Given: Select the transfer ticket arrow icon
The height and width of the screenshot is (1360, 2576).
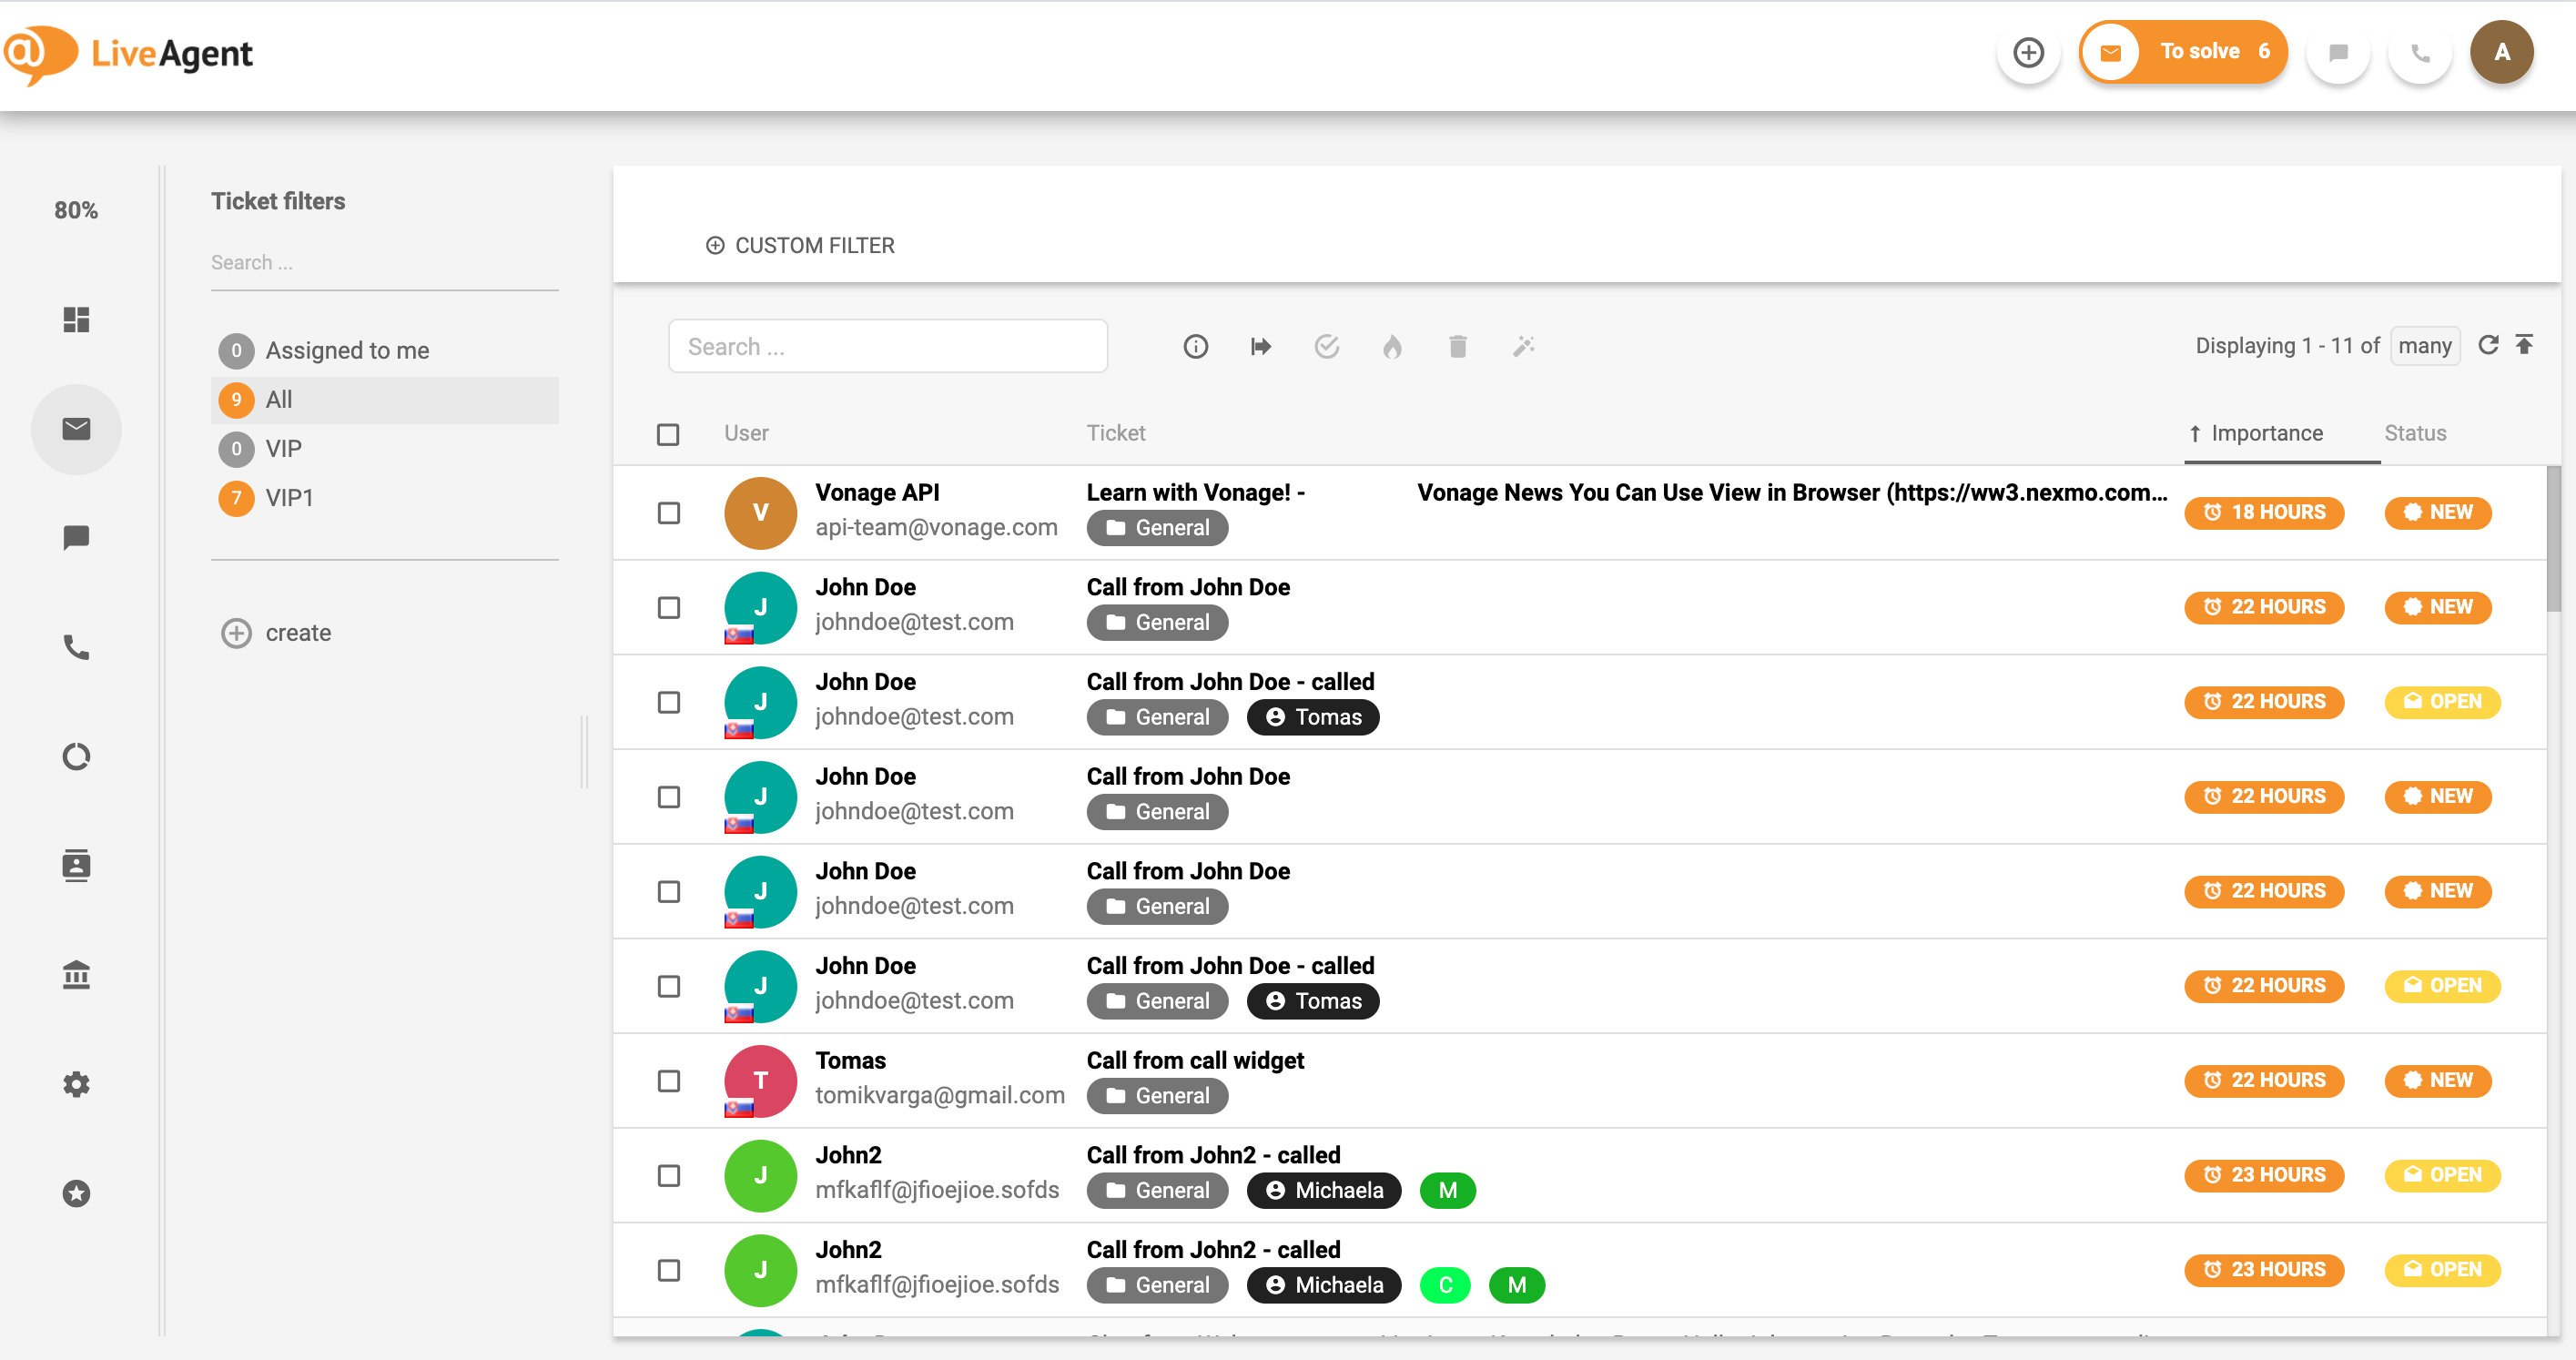Looking at the screenshot, I should pos(1261,346).
